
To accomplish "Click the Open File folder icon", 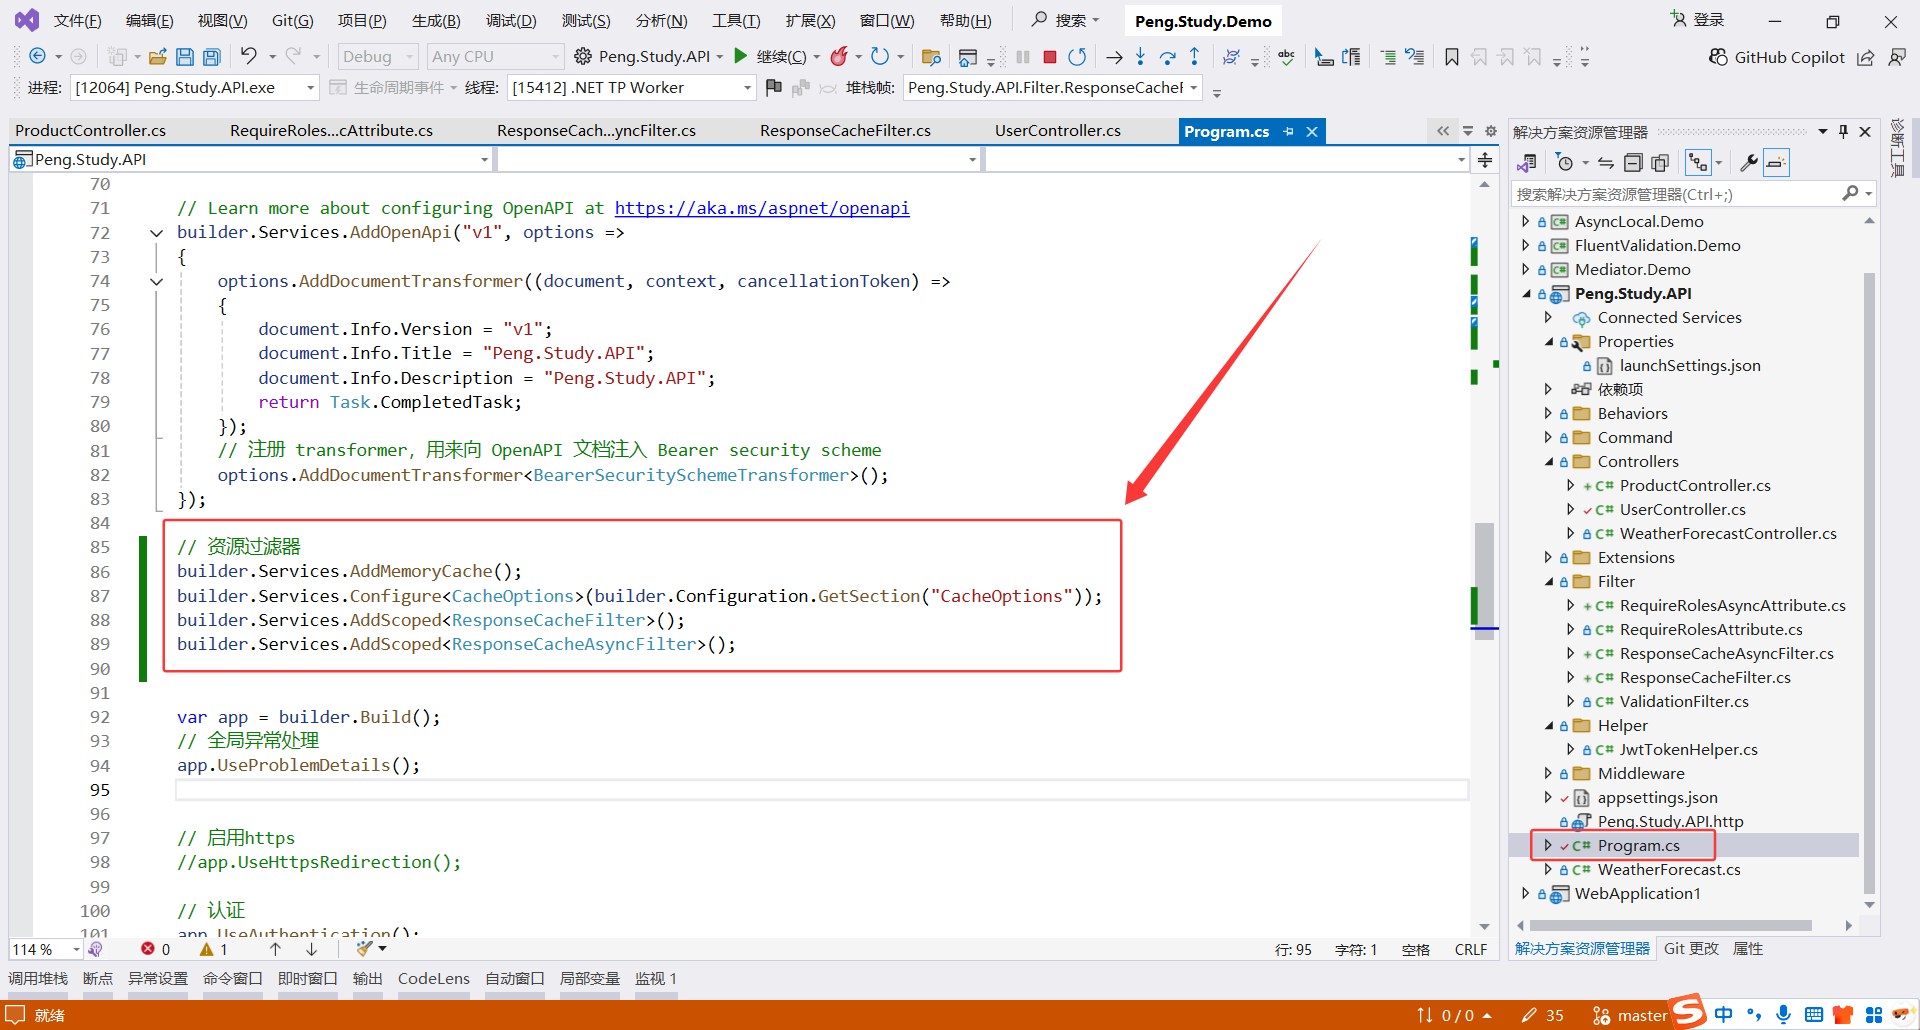I will click(x=158, y=57).
